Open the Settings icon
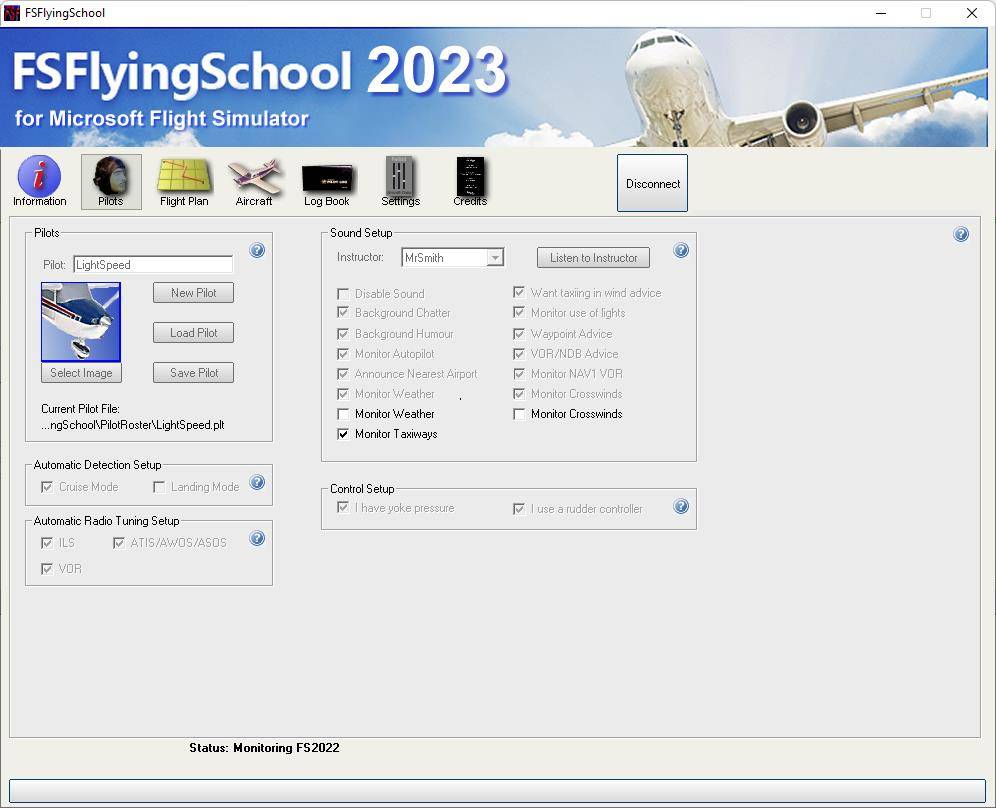Screen dimensions: 996x808 point(399,176)
